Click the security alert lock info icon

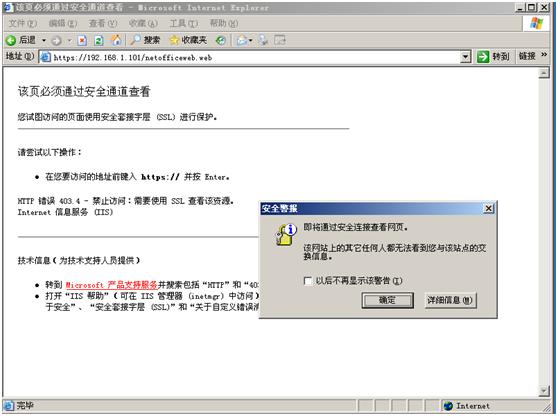[285, 234]
